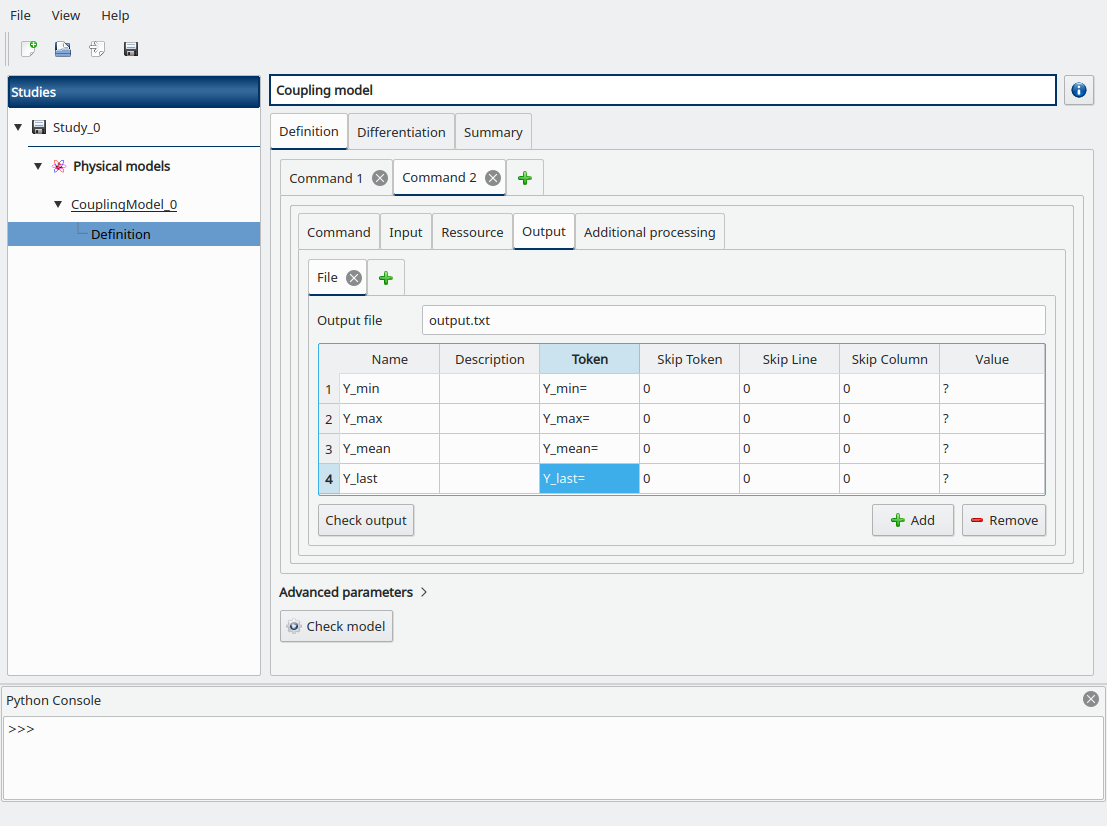
Task: Expand the Advanced parameters section
Action: click(353, 592)
